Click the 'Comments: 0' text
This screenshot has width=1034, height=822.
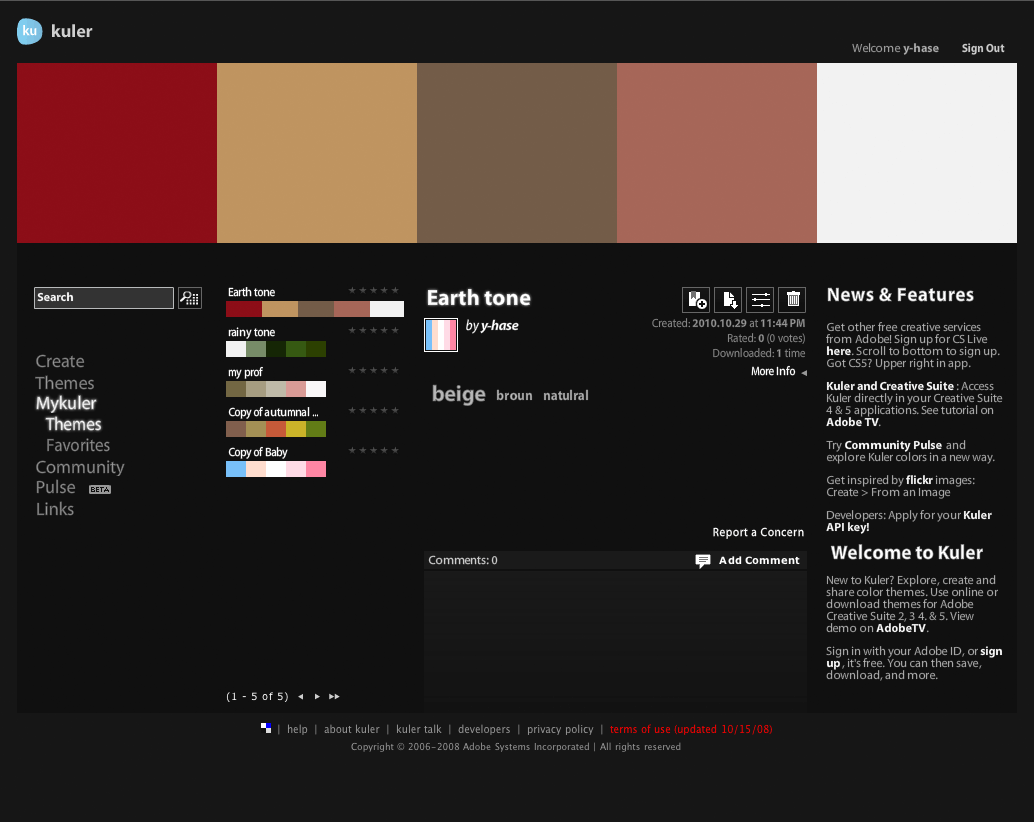(463, 560)
